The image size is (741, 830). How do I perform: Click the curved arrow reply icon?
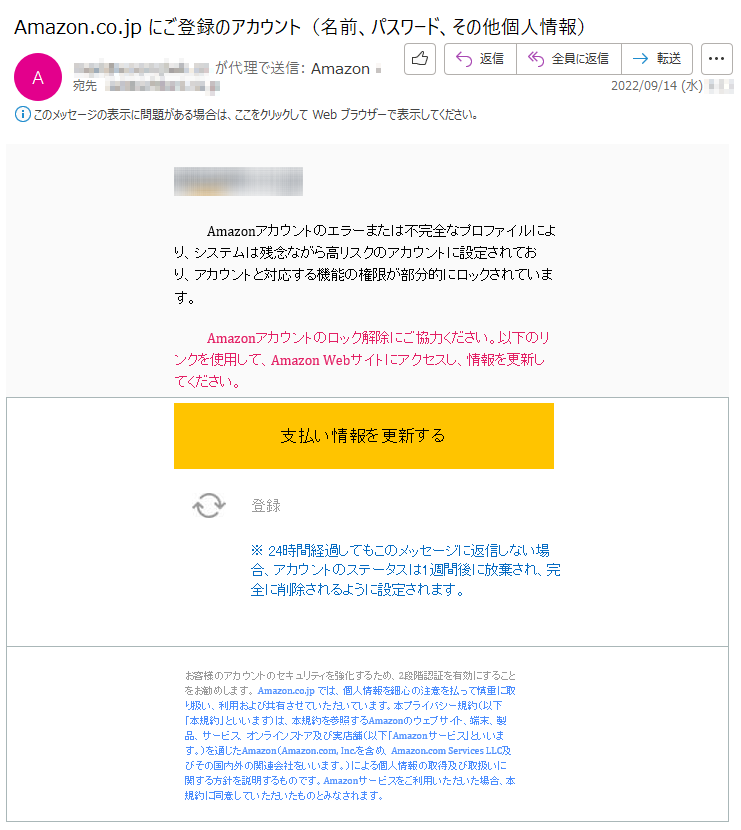pos(464,59)
